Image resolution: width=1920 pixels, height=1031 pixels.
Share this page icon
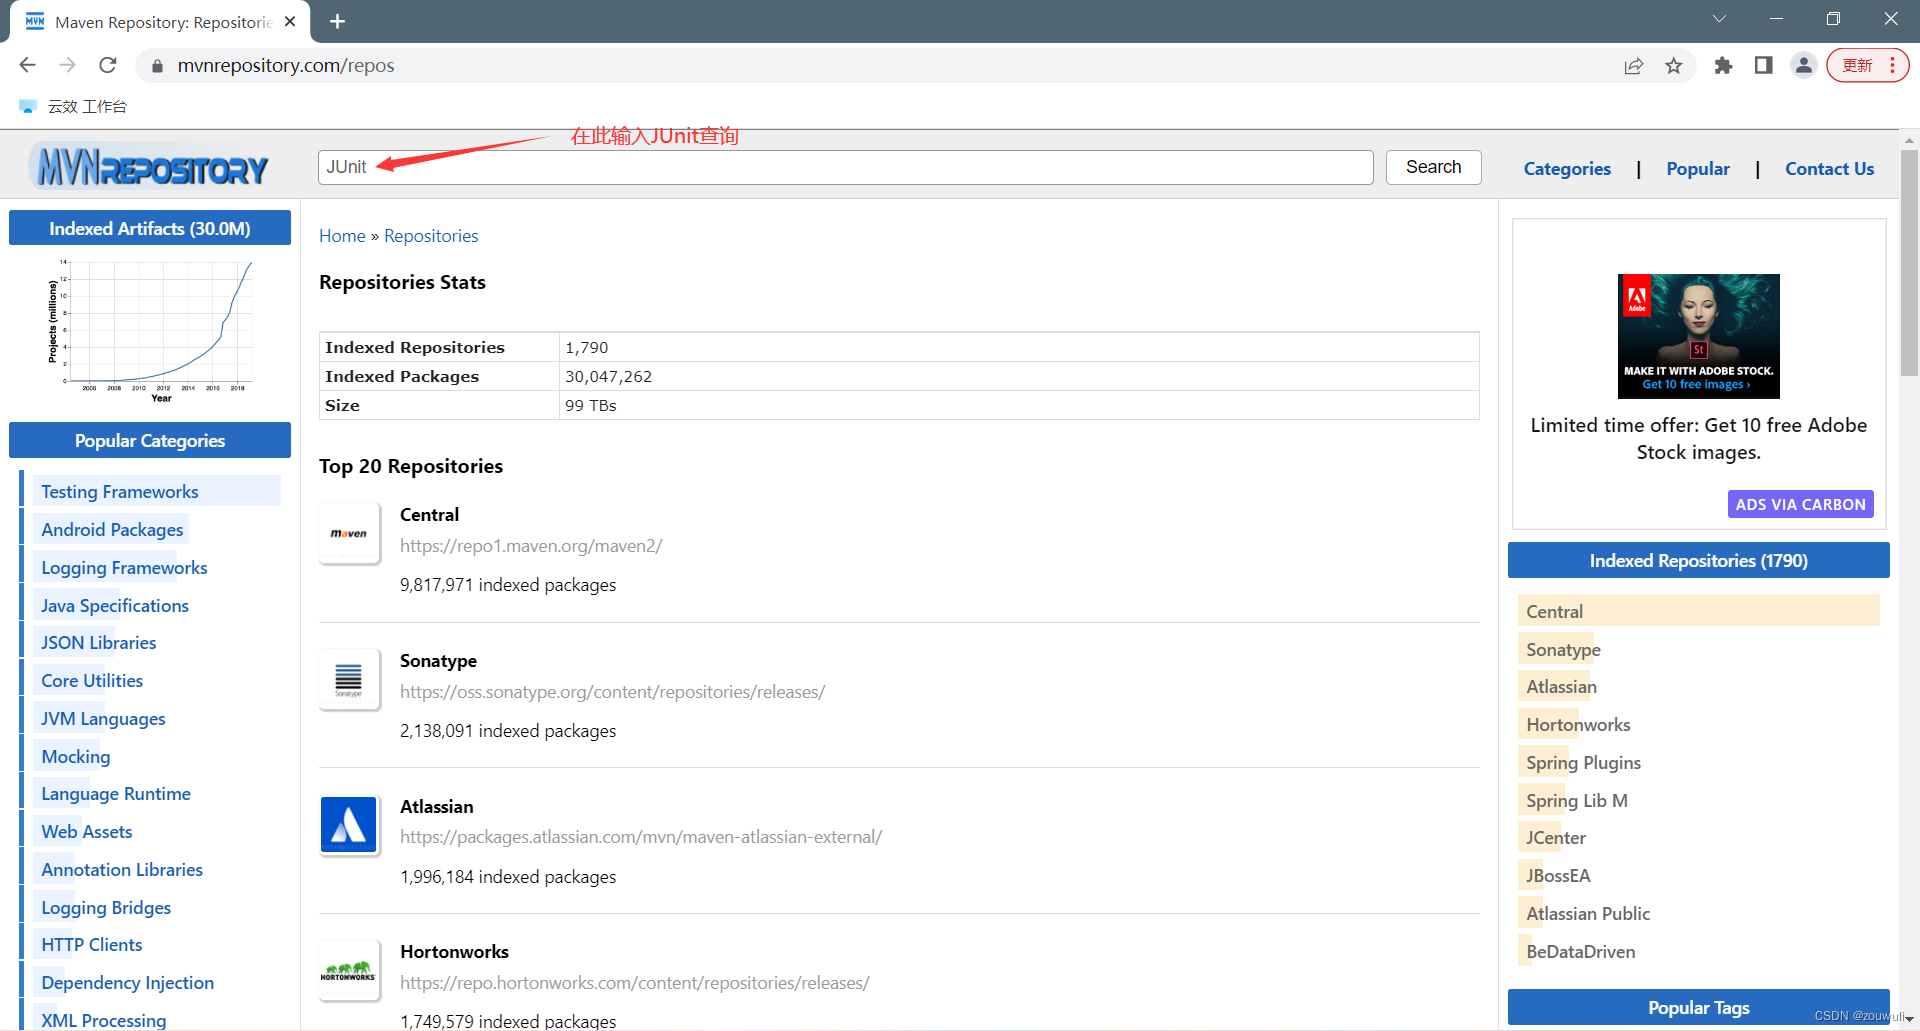click(1634, 66)
